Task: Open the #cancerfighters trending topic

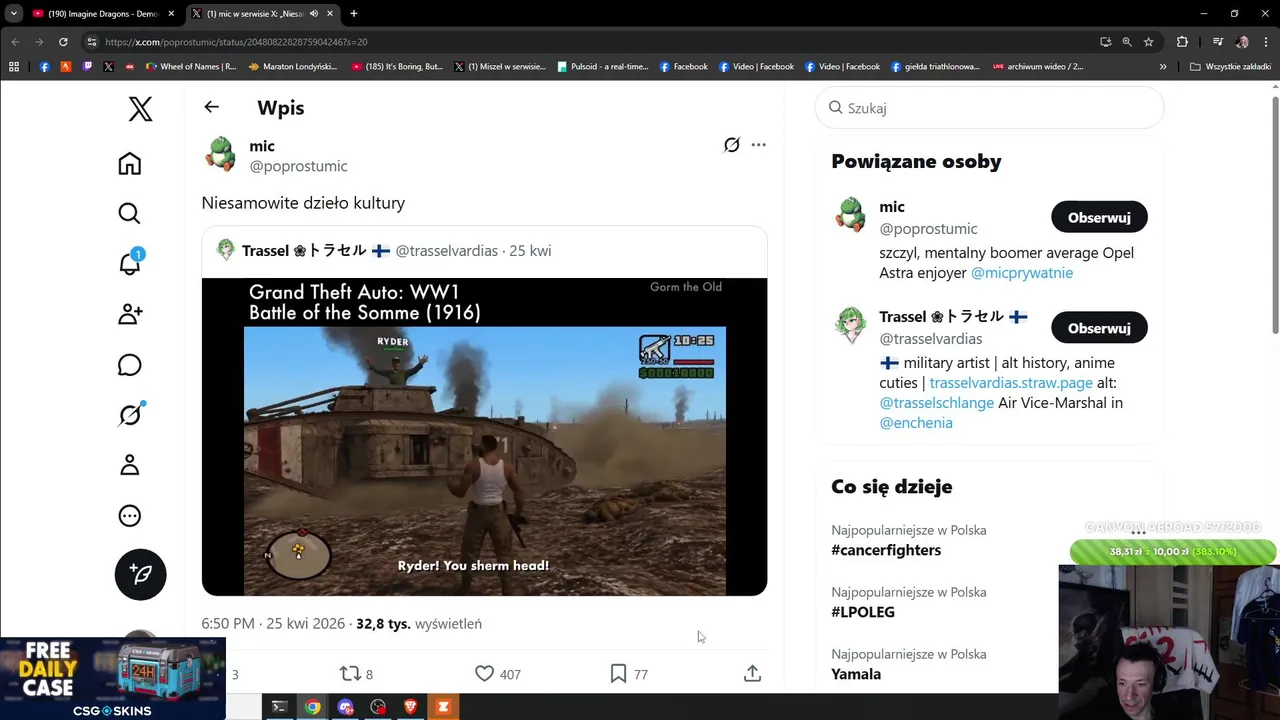Action: point(886,550)
